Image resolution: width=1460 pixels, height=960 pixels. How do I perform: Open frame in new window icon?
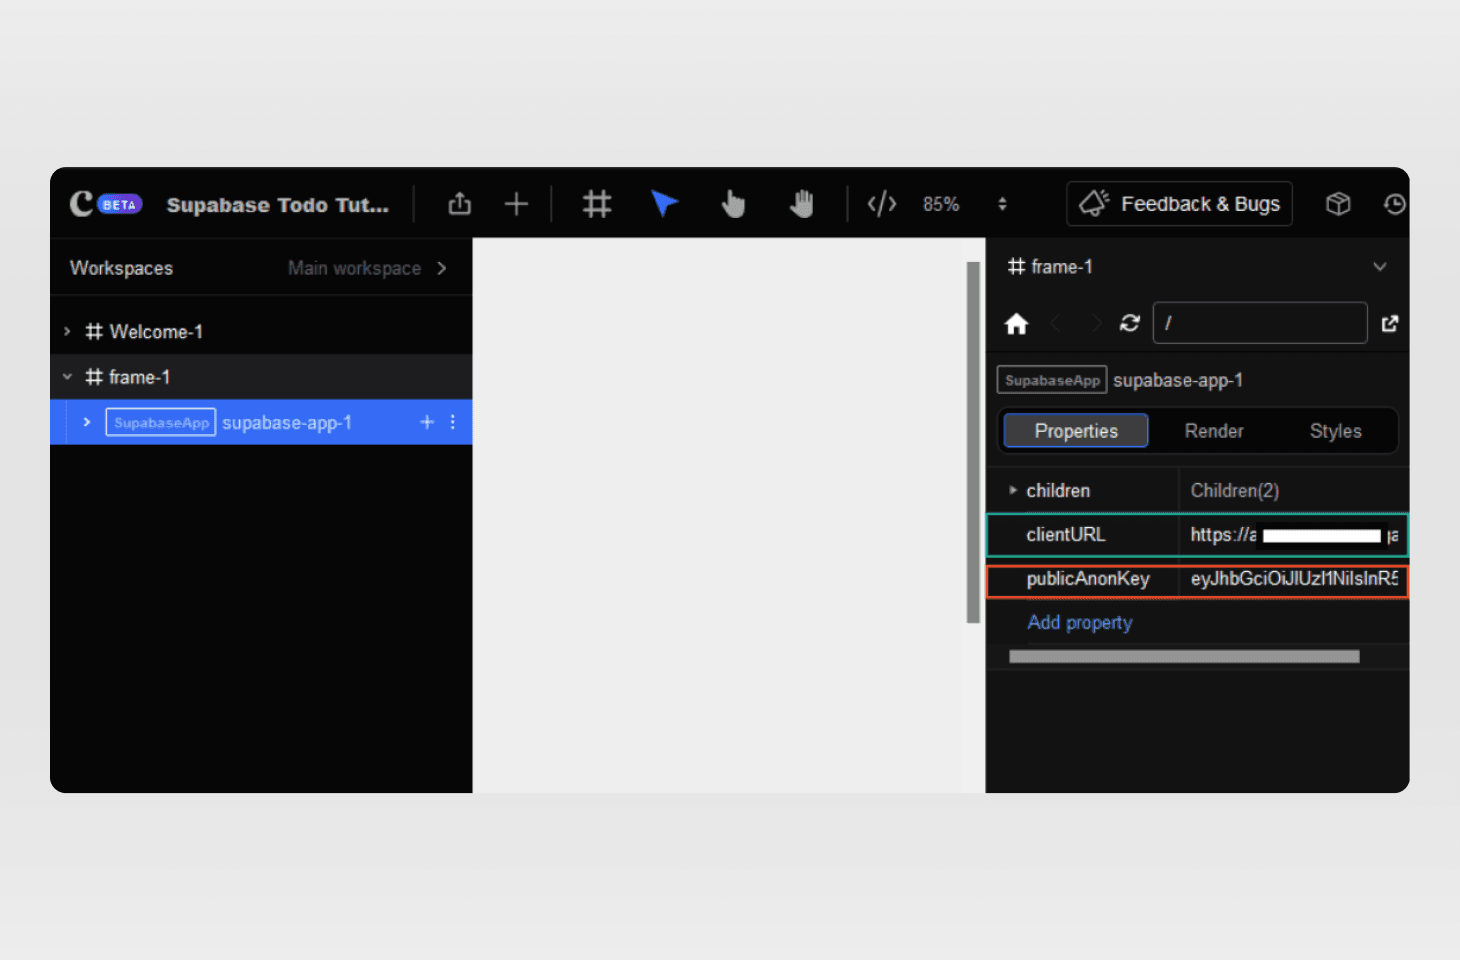[1389, 323]
